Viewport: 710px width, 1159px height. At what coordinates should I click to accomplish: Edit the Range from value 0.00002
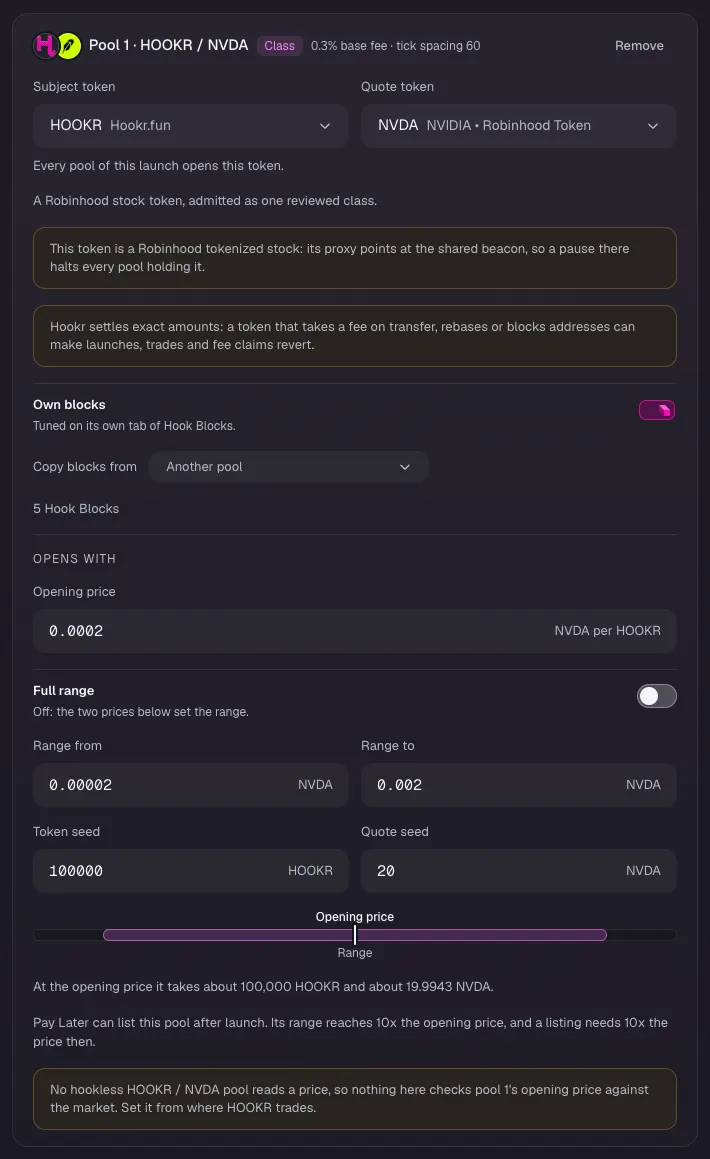pos(191,785)
